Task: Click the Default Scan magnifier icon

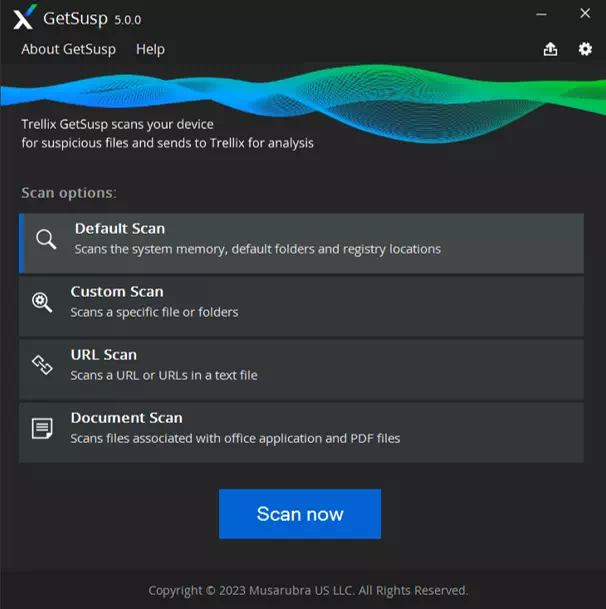Action: click(x=46, y=239)
